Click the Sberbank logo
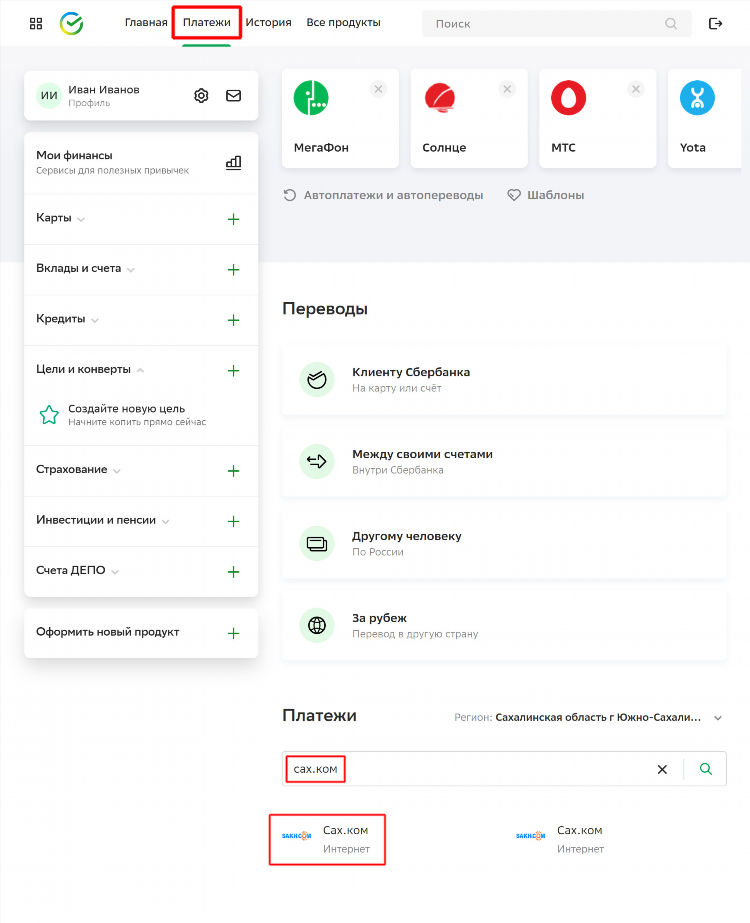 pos(72,24)
